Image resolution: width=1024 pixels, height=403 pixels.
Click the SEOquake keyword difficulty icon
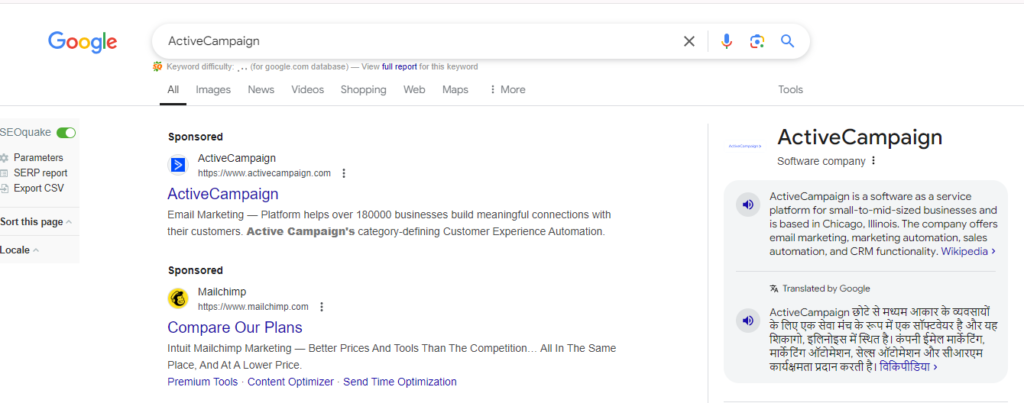tap(157, 67)
